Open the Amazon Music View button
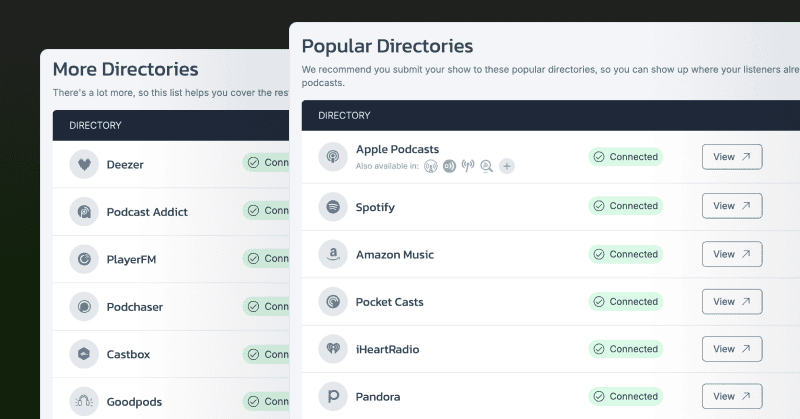800x419 pixels. coord(732,254)
